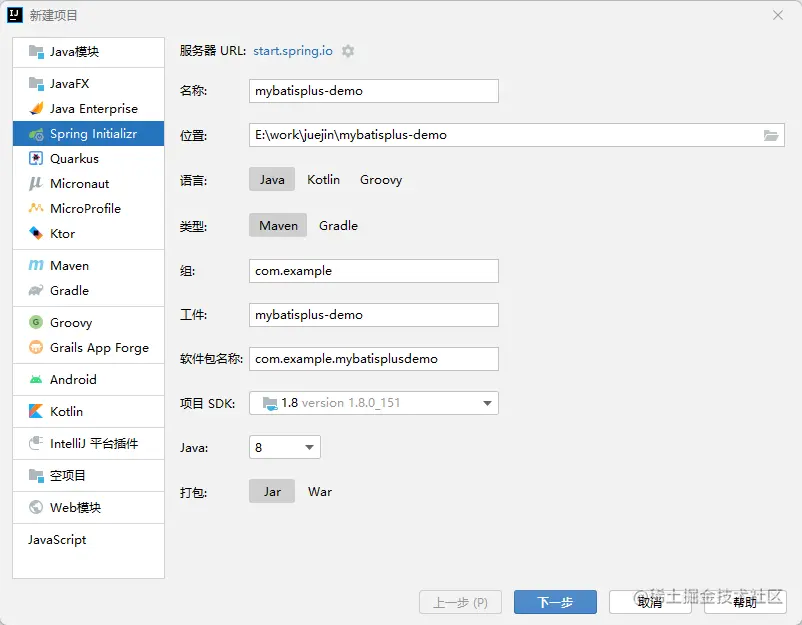Select Ktor project type

pos(88,233)
